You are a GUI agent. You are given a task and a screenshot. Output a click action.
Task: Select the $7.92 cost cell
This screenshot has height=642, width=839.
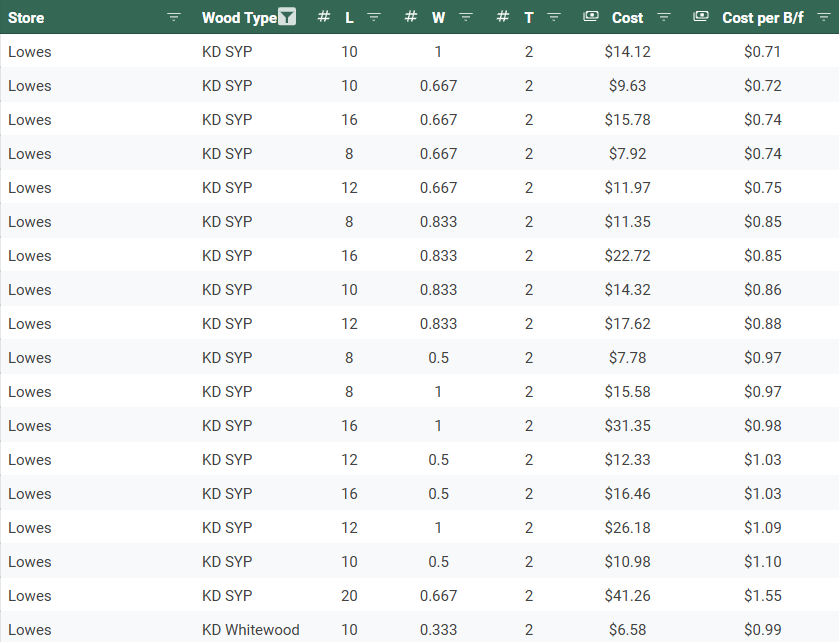pyautogui.click(x=628, y=154)
